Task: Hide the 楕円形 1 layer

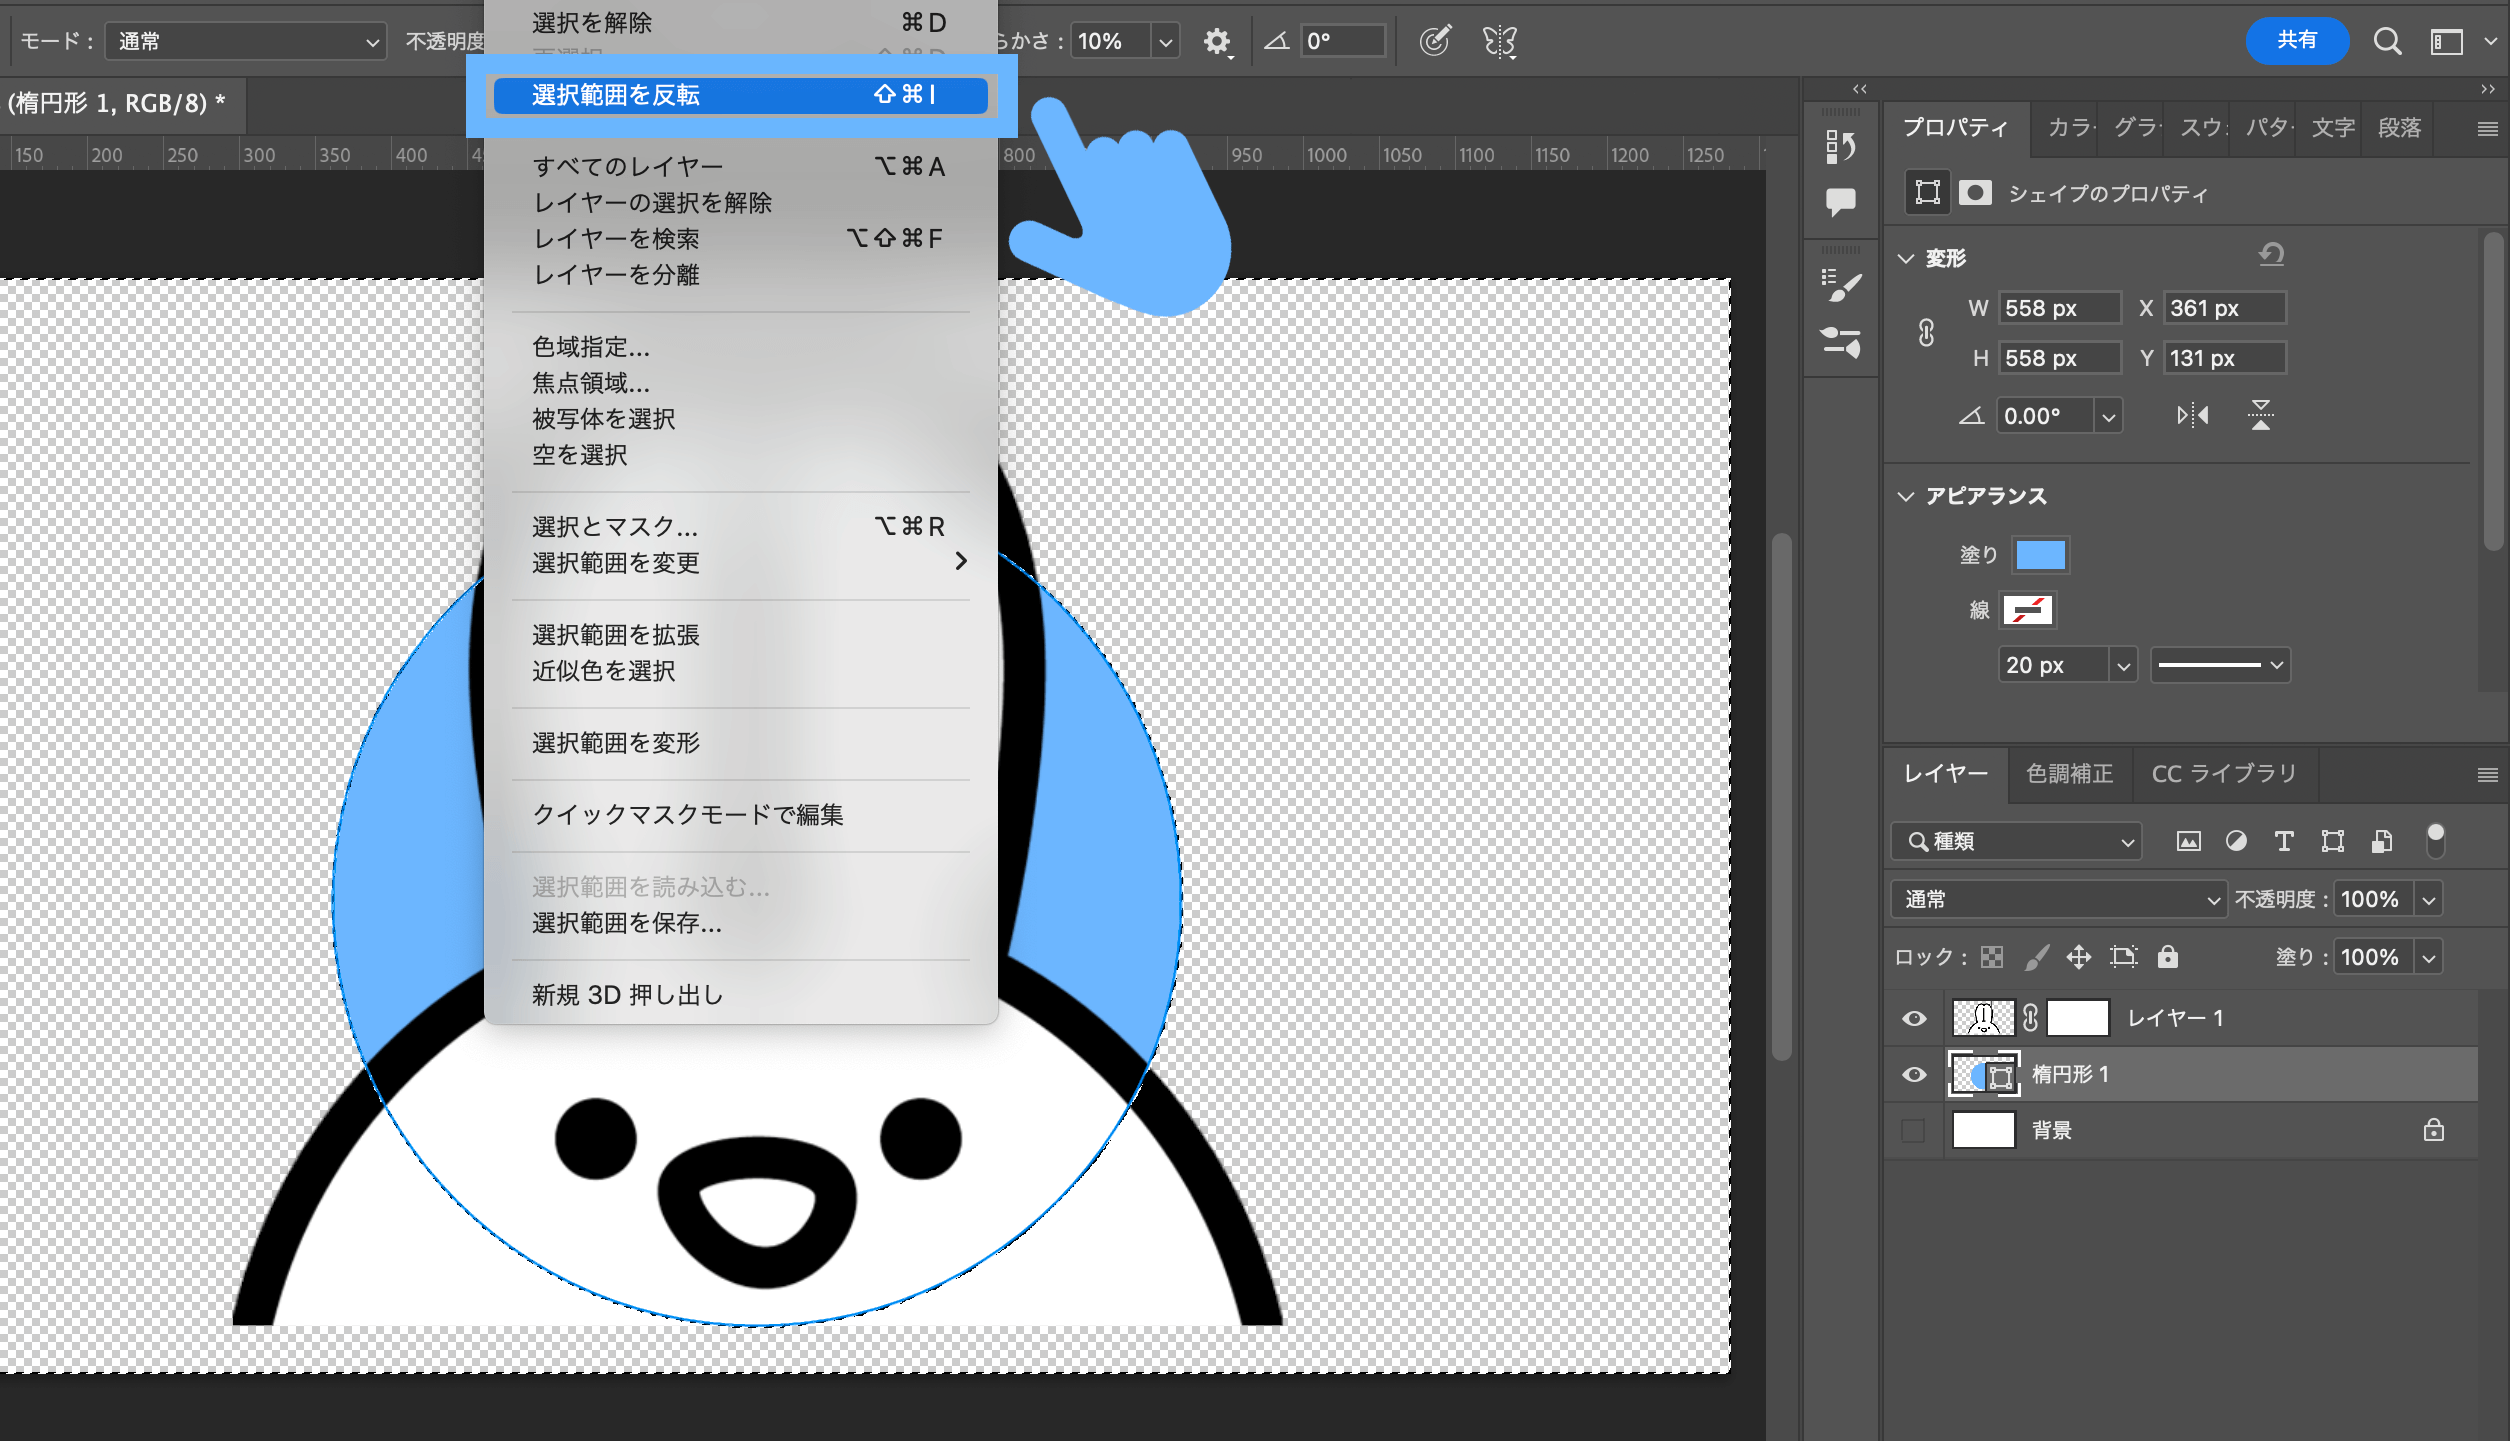Action: tap(1914, 1075)
